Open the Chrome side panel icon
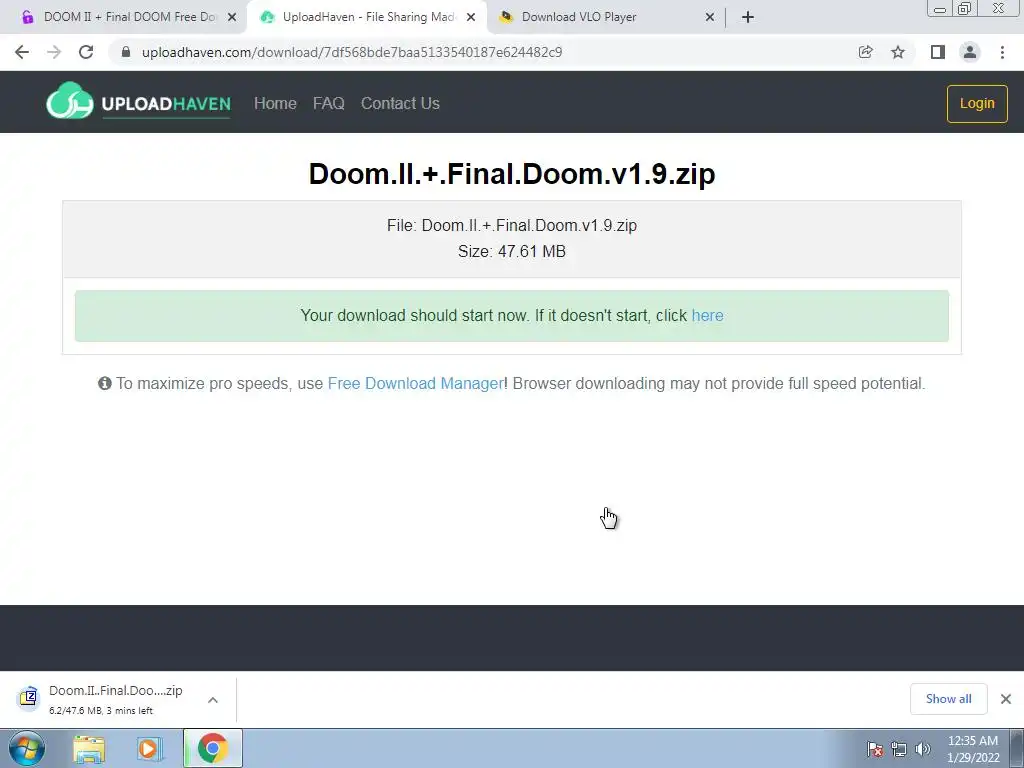The width and height of the screenshot is (1024, 768). pos(938,52)
